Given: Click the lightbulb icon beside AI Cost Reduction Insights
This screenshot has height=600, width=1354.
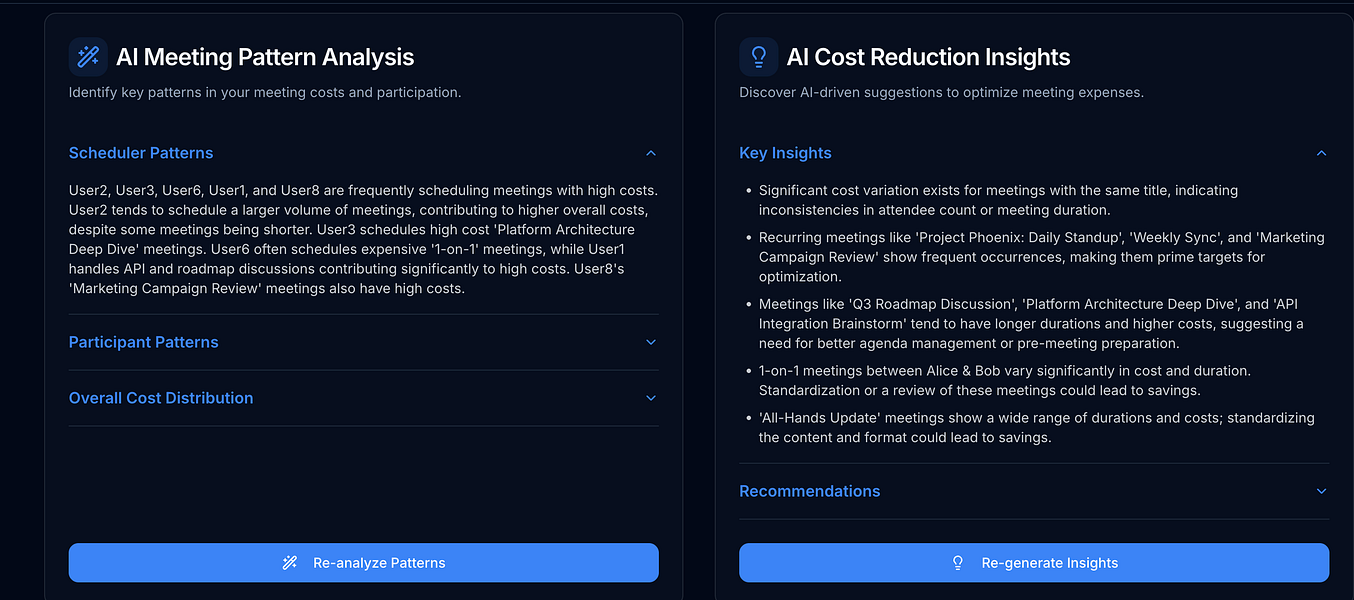Looking at the screenshot, I should tap(758, 57).
